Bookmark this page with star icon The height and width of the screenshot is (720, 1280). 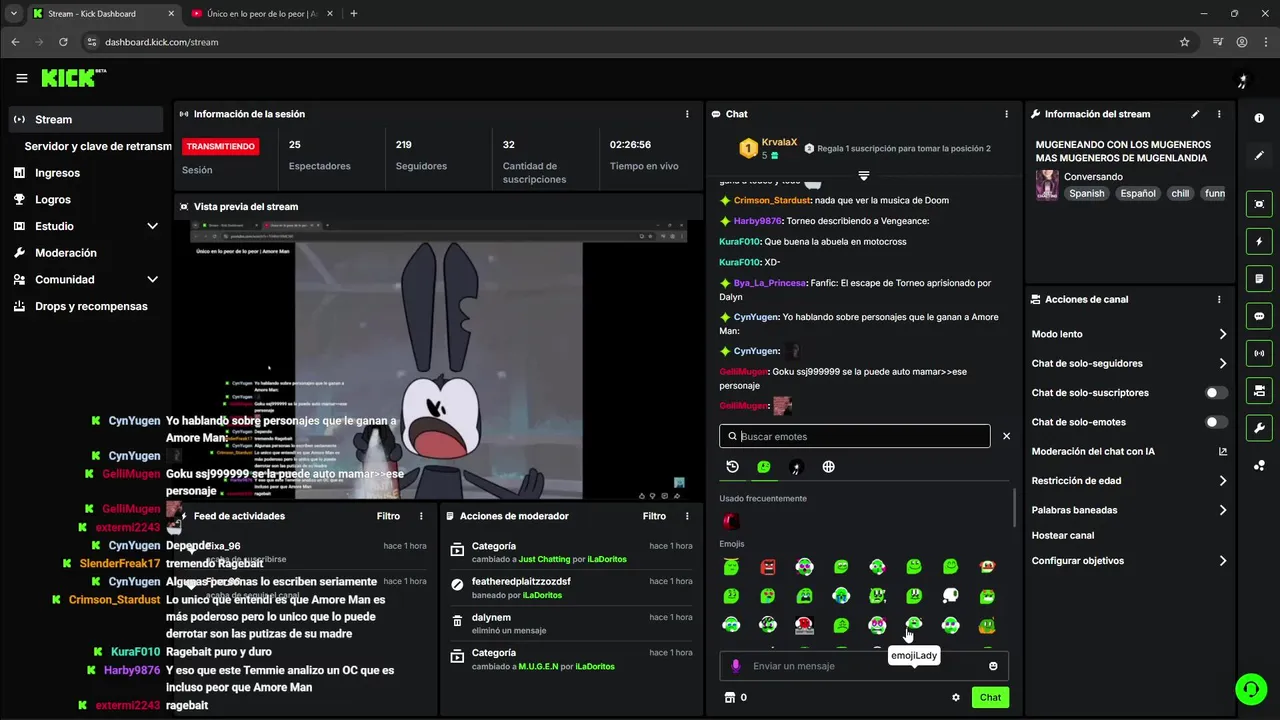1185,42
